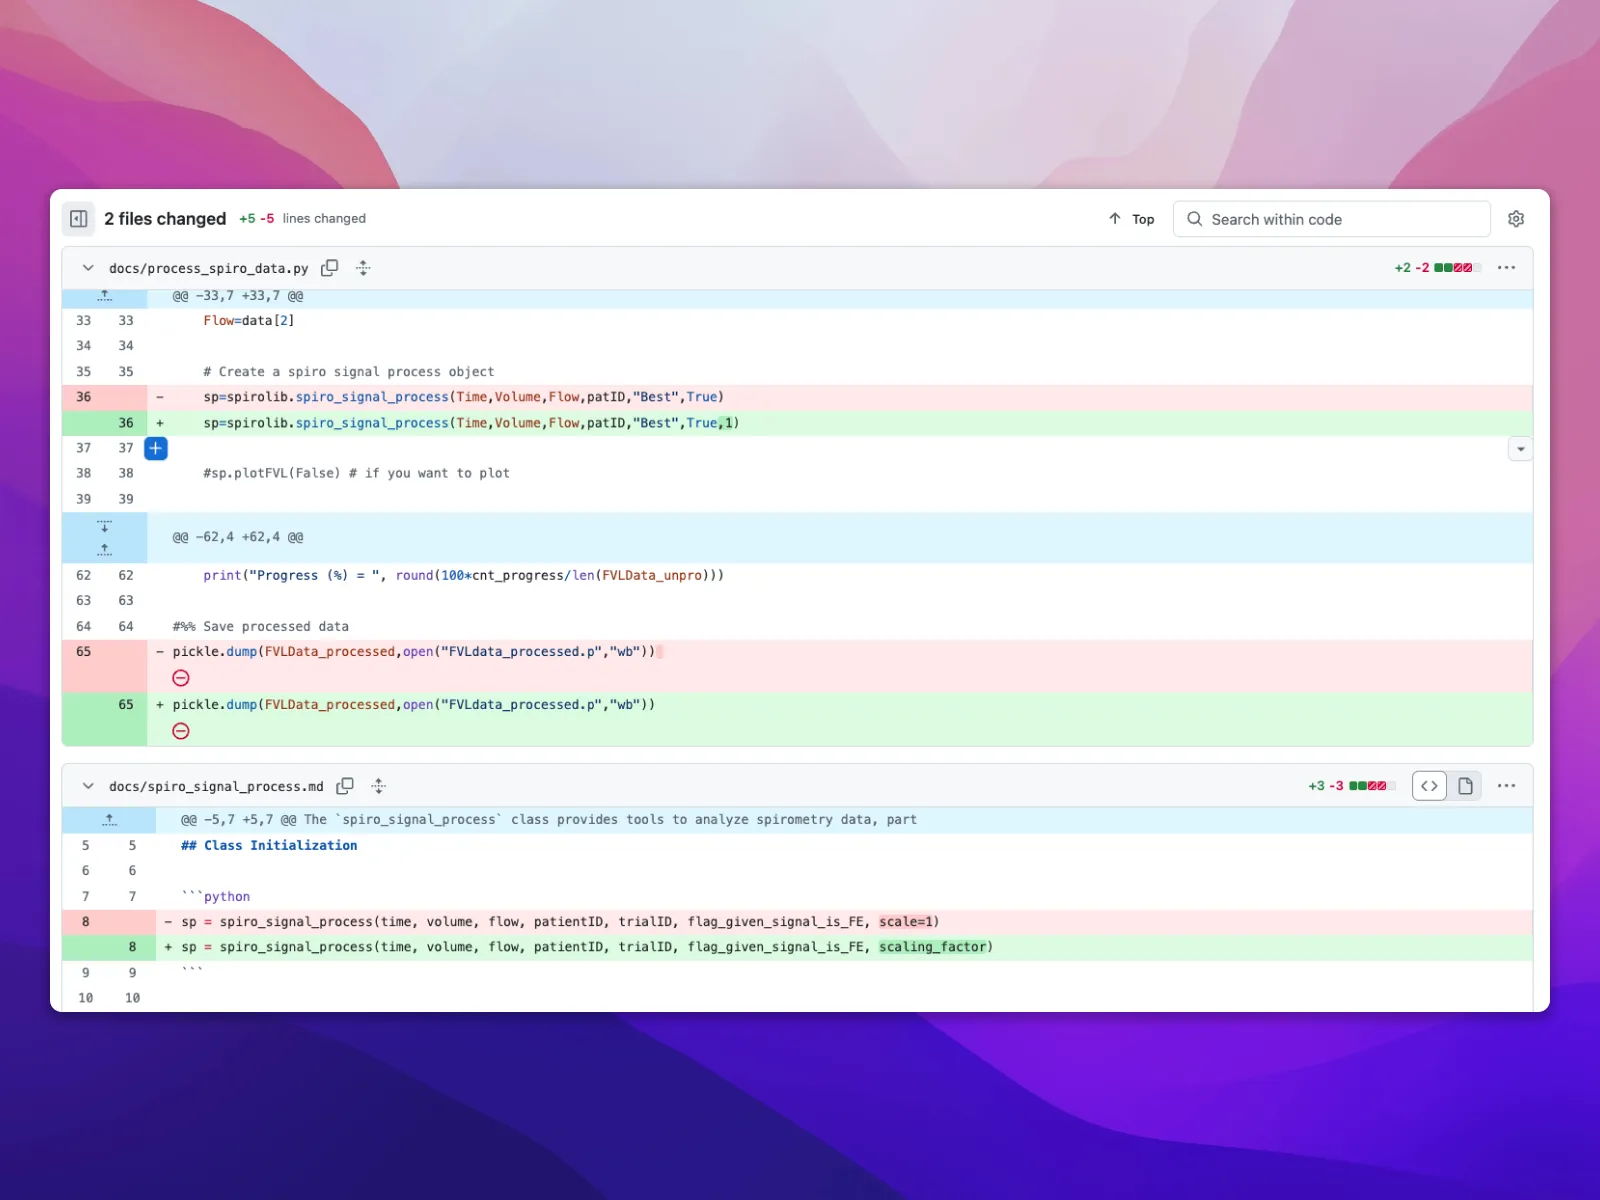
Task: Copy the spiro_signal_process.md file path
Action: 345,786
